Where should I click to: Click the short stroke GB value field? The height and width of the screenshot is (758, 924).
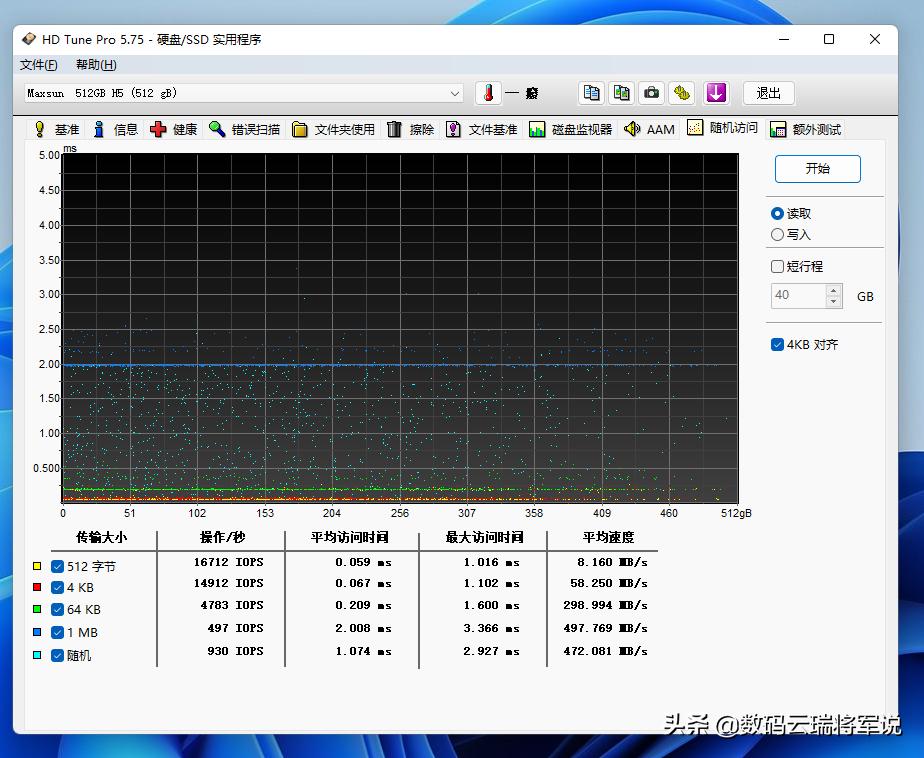click(x=798, y=295)
